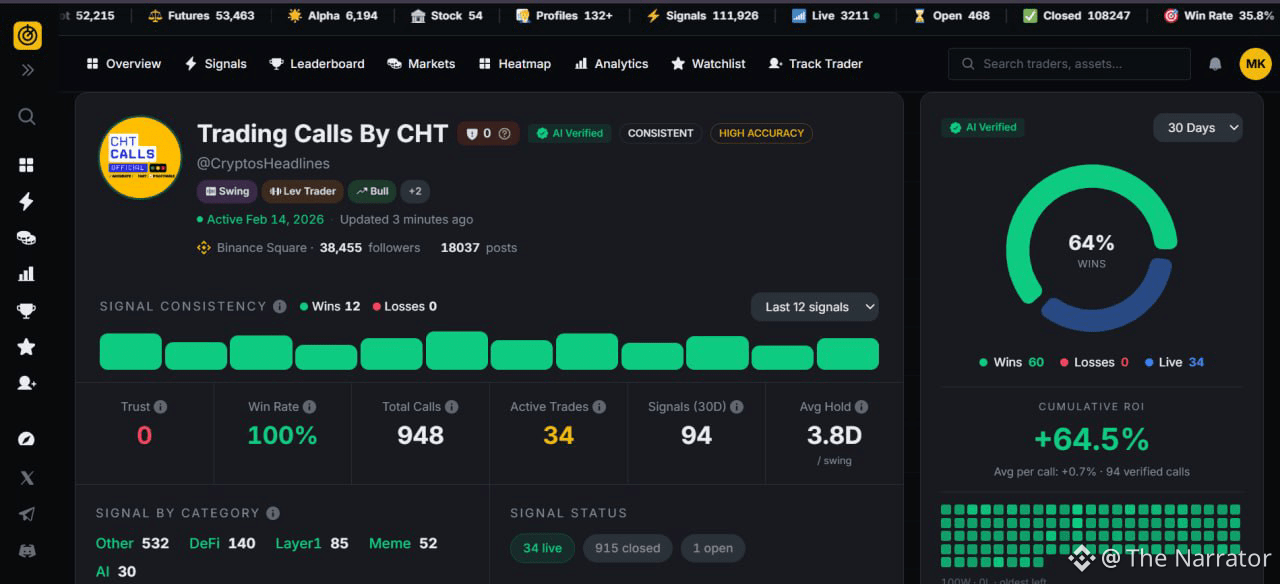Open Discord link in sidebar

[27, 551]
